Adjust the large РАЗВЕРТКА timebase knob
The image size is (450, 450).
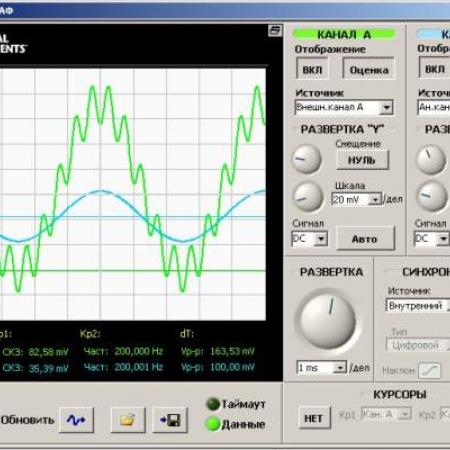(x=328, y=320)
